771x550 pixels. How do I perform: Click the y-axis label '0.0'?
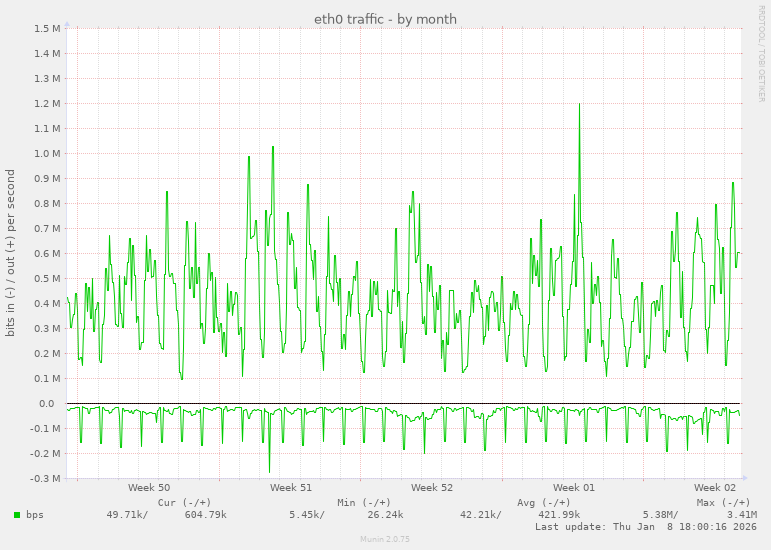[x=47, y=404]
